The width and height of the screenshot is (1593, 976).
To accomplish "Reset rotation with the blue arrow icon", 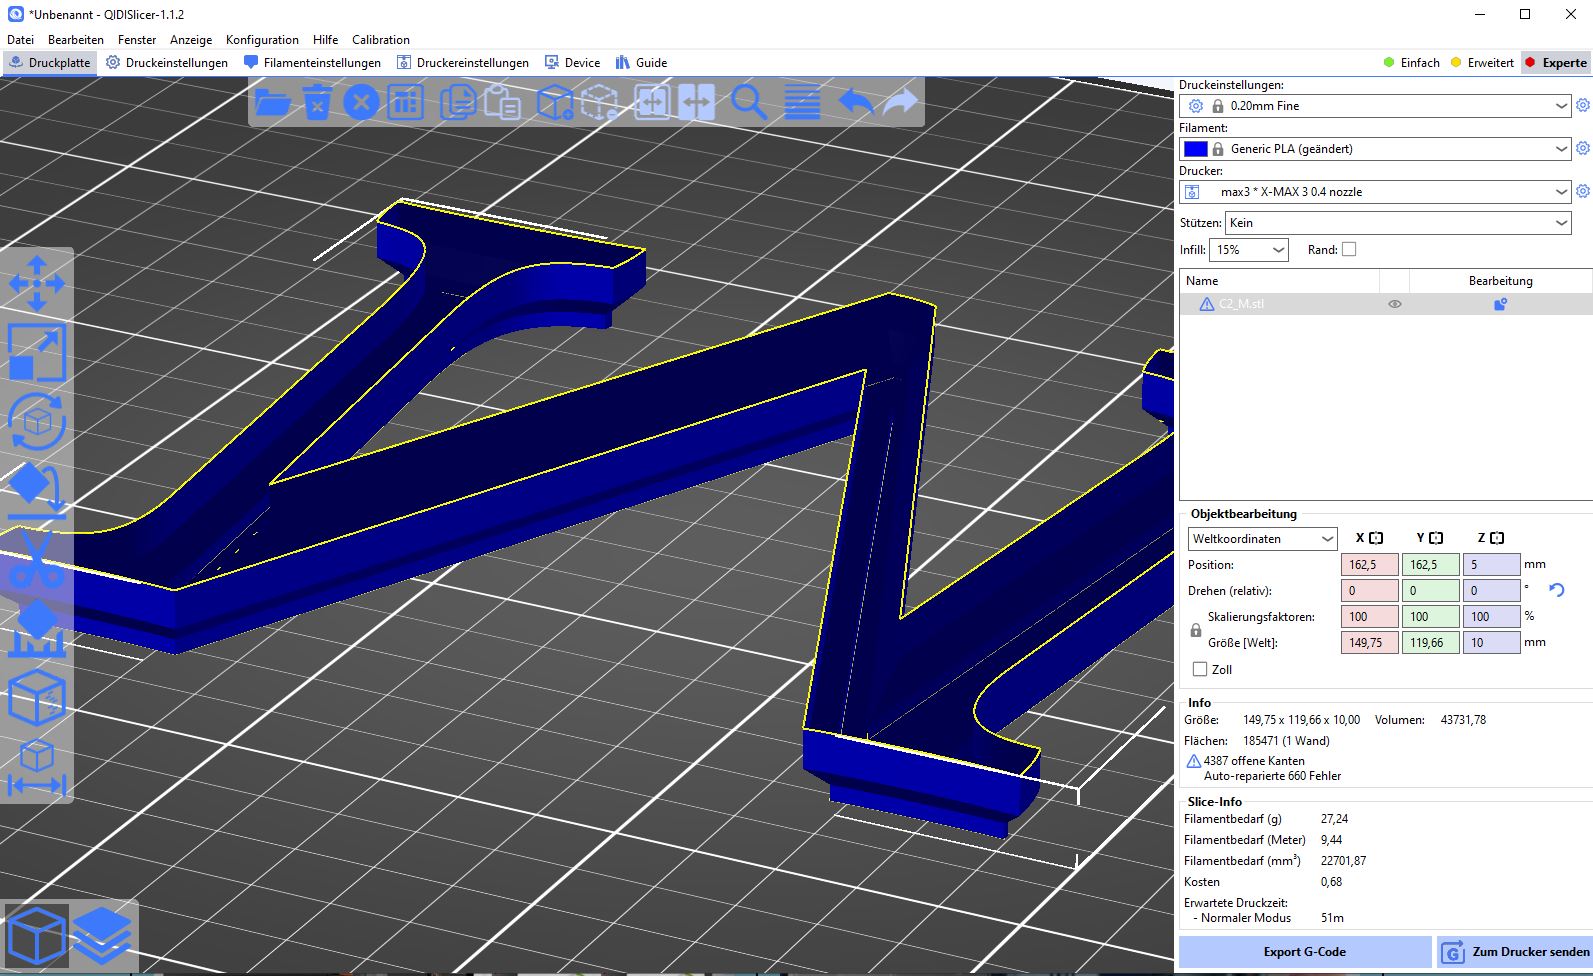I will [1556, 590].
